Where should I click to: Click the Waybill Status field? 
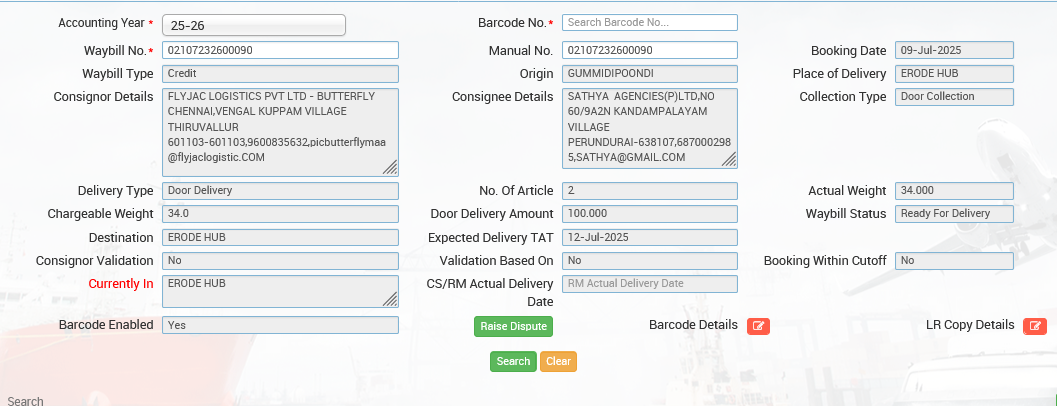pyautogui.click(x=954, y=214)
